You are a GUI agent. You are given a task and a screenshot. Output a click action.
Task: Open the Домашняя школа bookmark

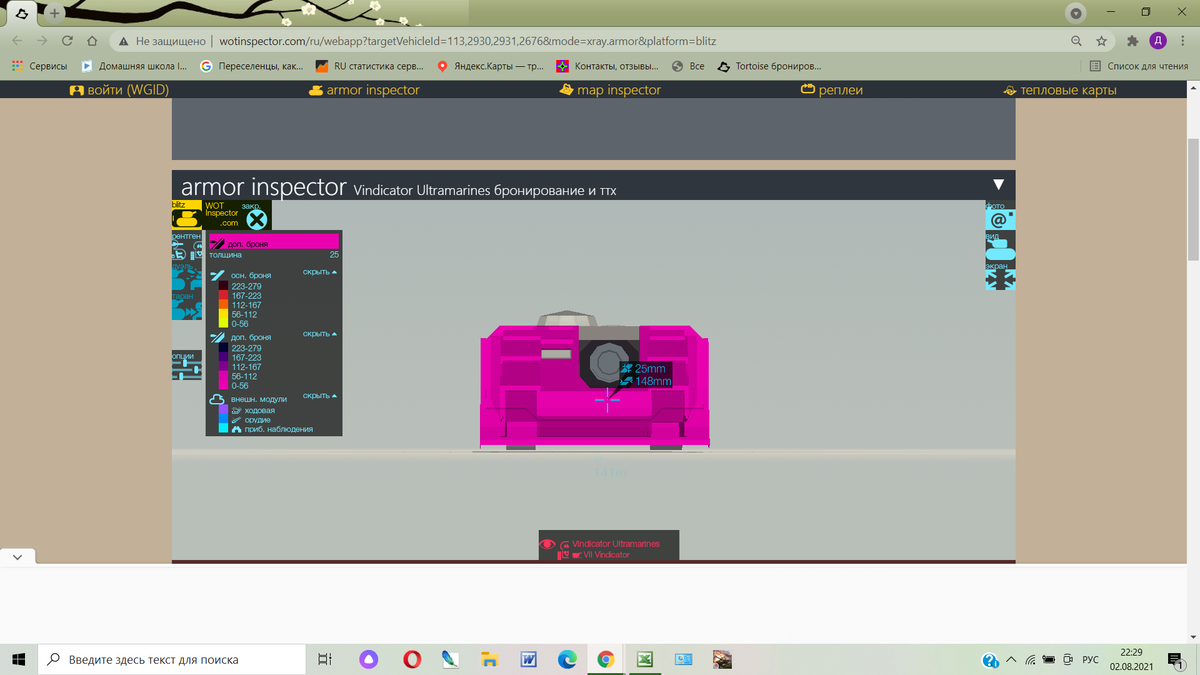134,66
